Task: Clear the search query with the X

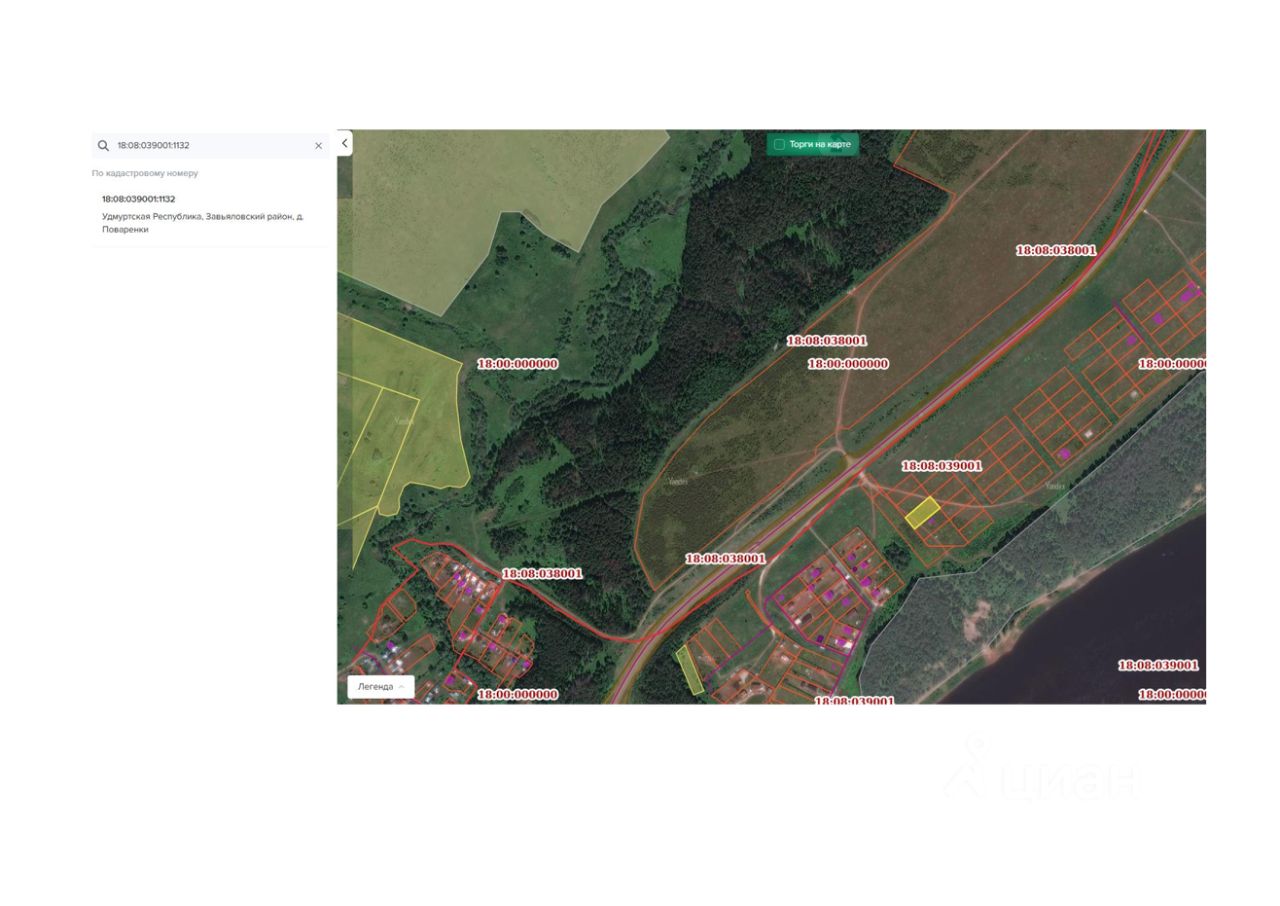Action: [319, 146]
